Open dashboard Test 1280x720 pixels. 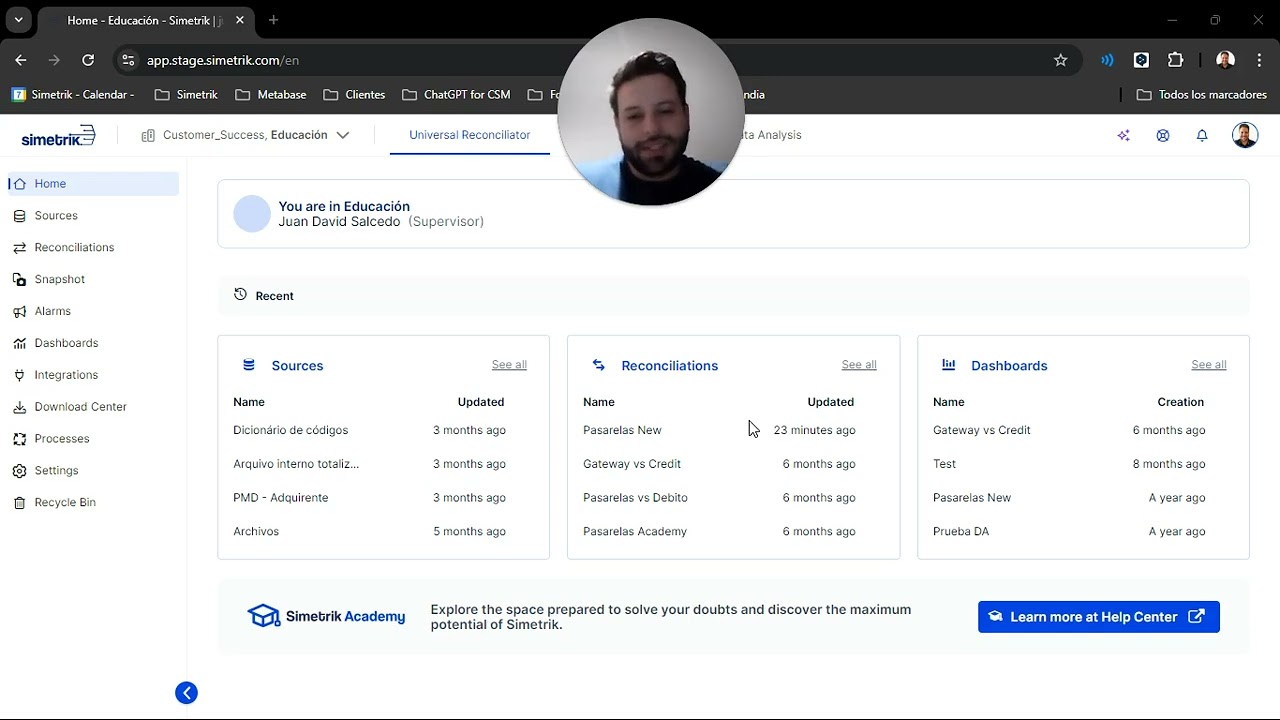pos(945,464)
